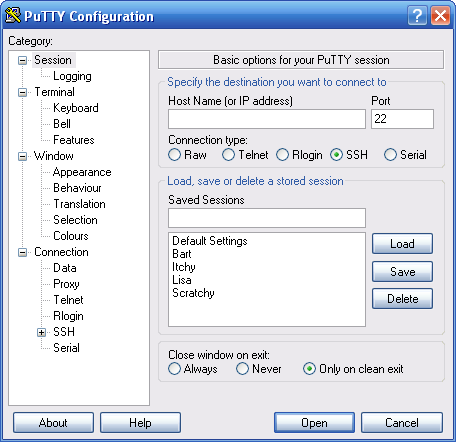Click the Open button to connect
The height and width of the screenshot is (442, 456).
(314, 423)
